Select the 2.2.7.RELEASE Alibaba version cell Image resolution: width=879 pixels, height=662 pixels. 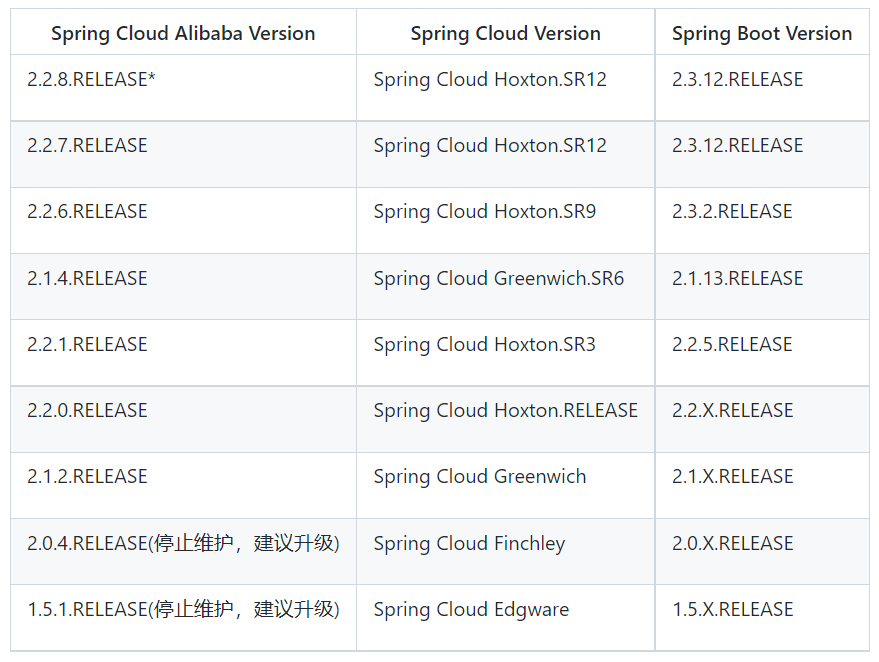[x=183, y=154]
